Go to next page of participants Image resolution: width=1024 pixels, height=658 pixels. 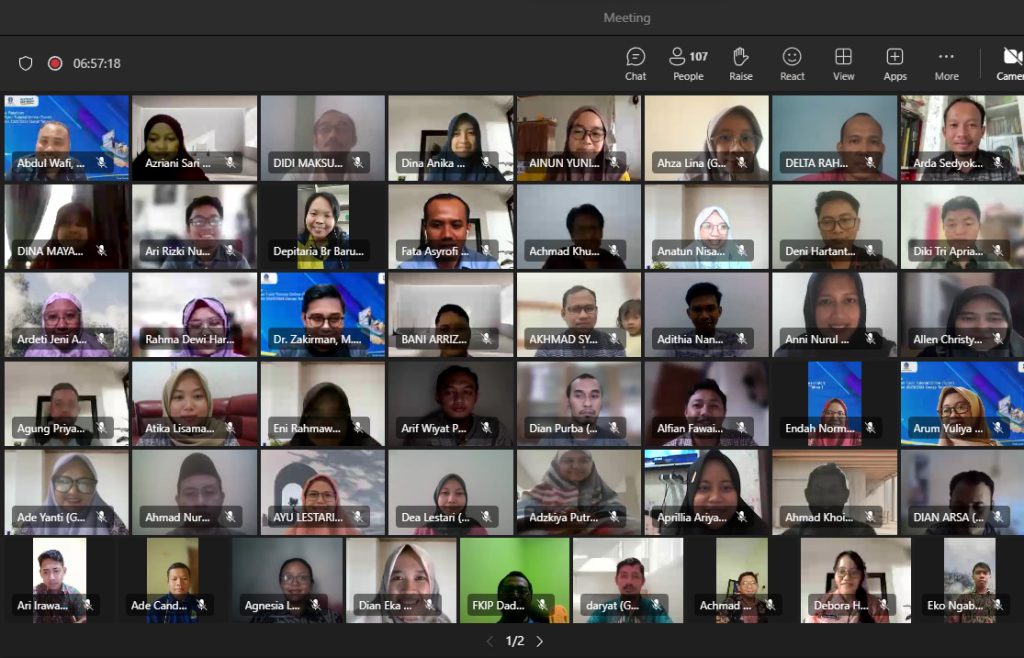(x=540, y=641)
